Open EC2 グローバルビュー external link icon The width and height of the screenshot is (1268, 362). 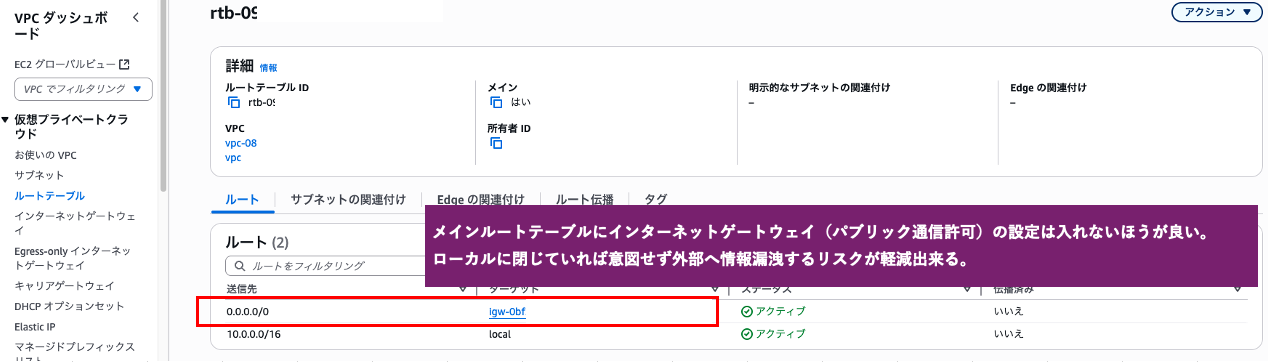point(125,64)
